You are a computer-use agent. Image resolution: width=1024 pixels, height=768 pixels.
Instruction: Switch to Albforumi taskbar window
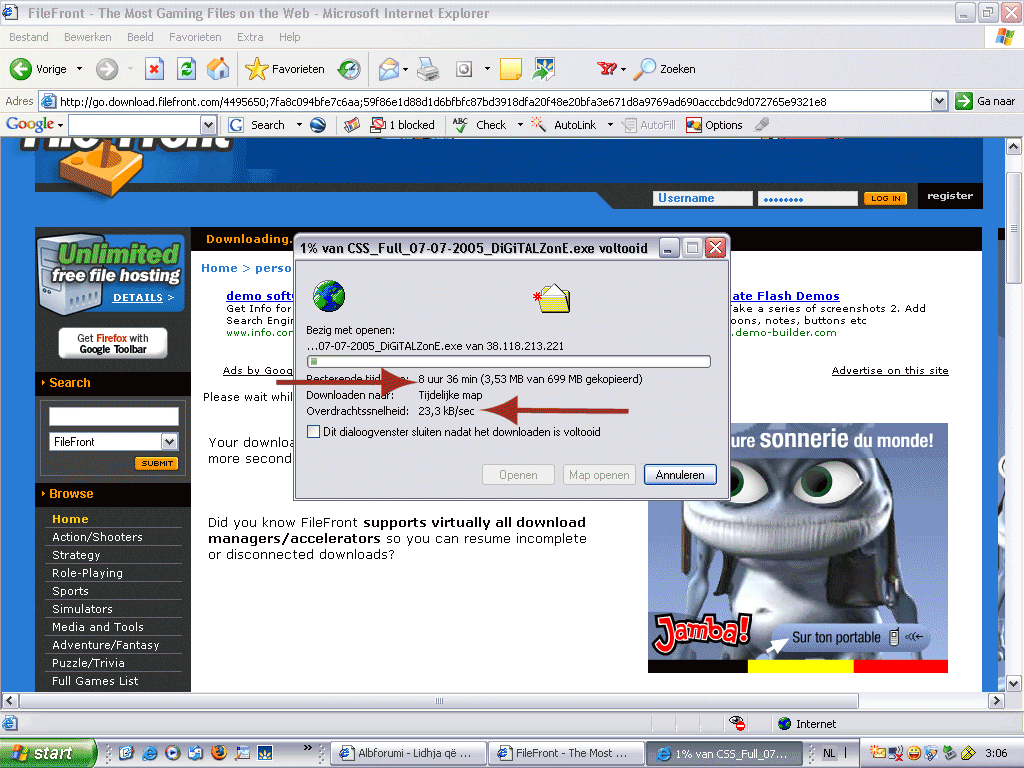click(408, 753)
